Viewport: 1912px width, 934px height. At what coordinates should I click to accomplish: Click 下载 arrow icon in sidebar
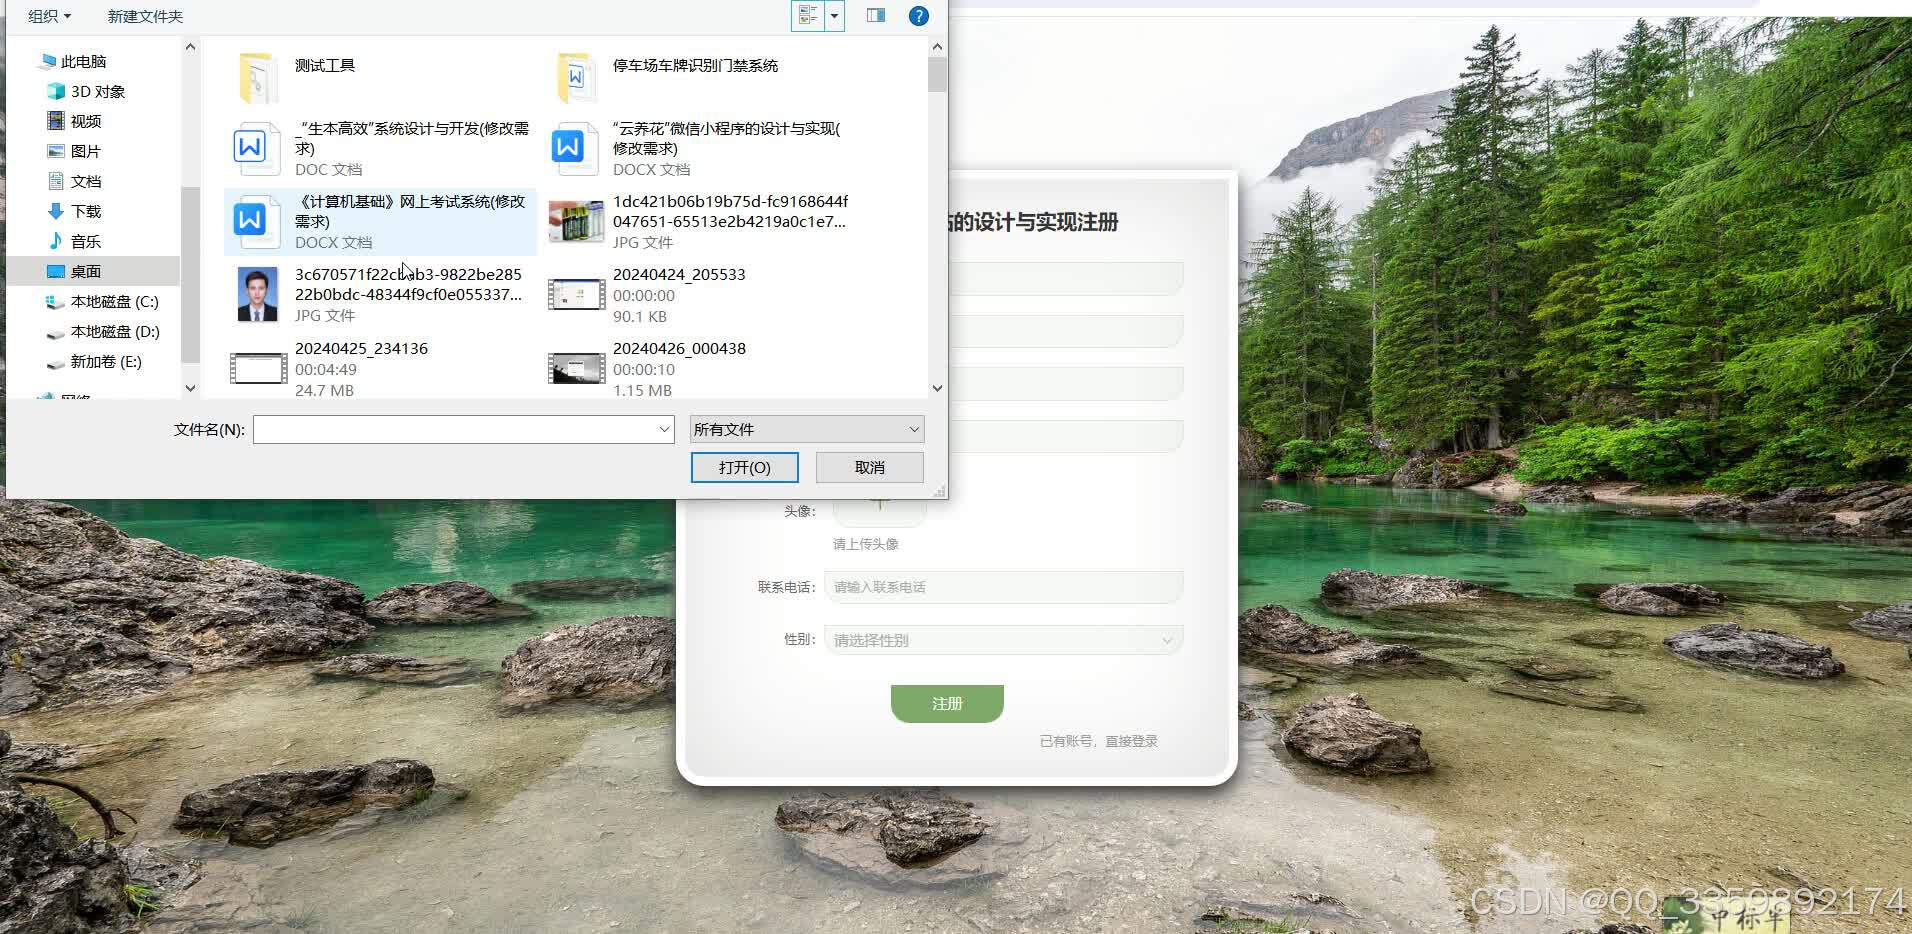click(x=56, y=211)
